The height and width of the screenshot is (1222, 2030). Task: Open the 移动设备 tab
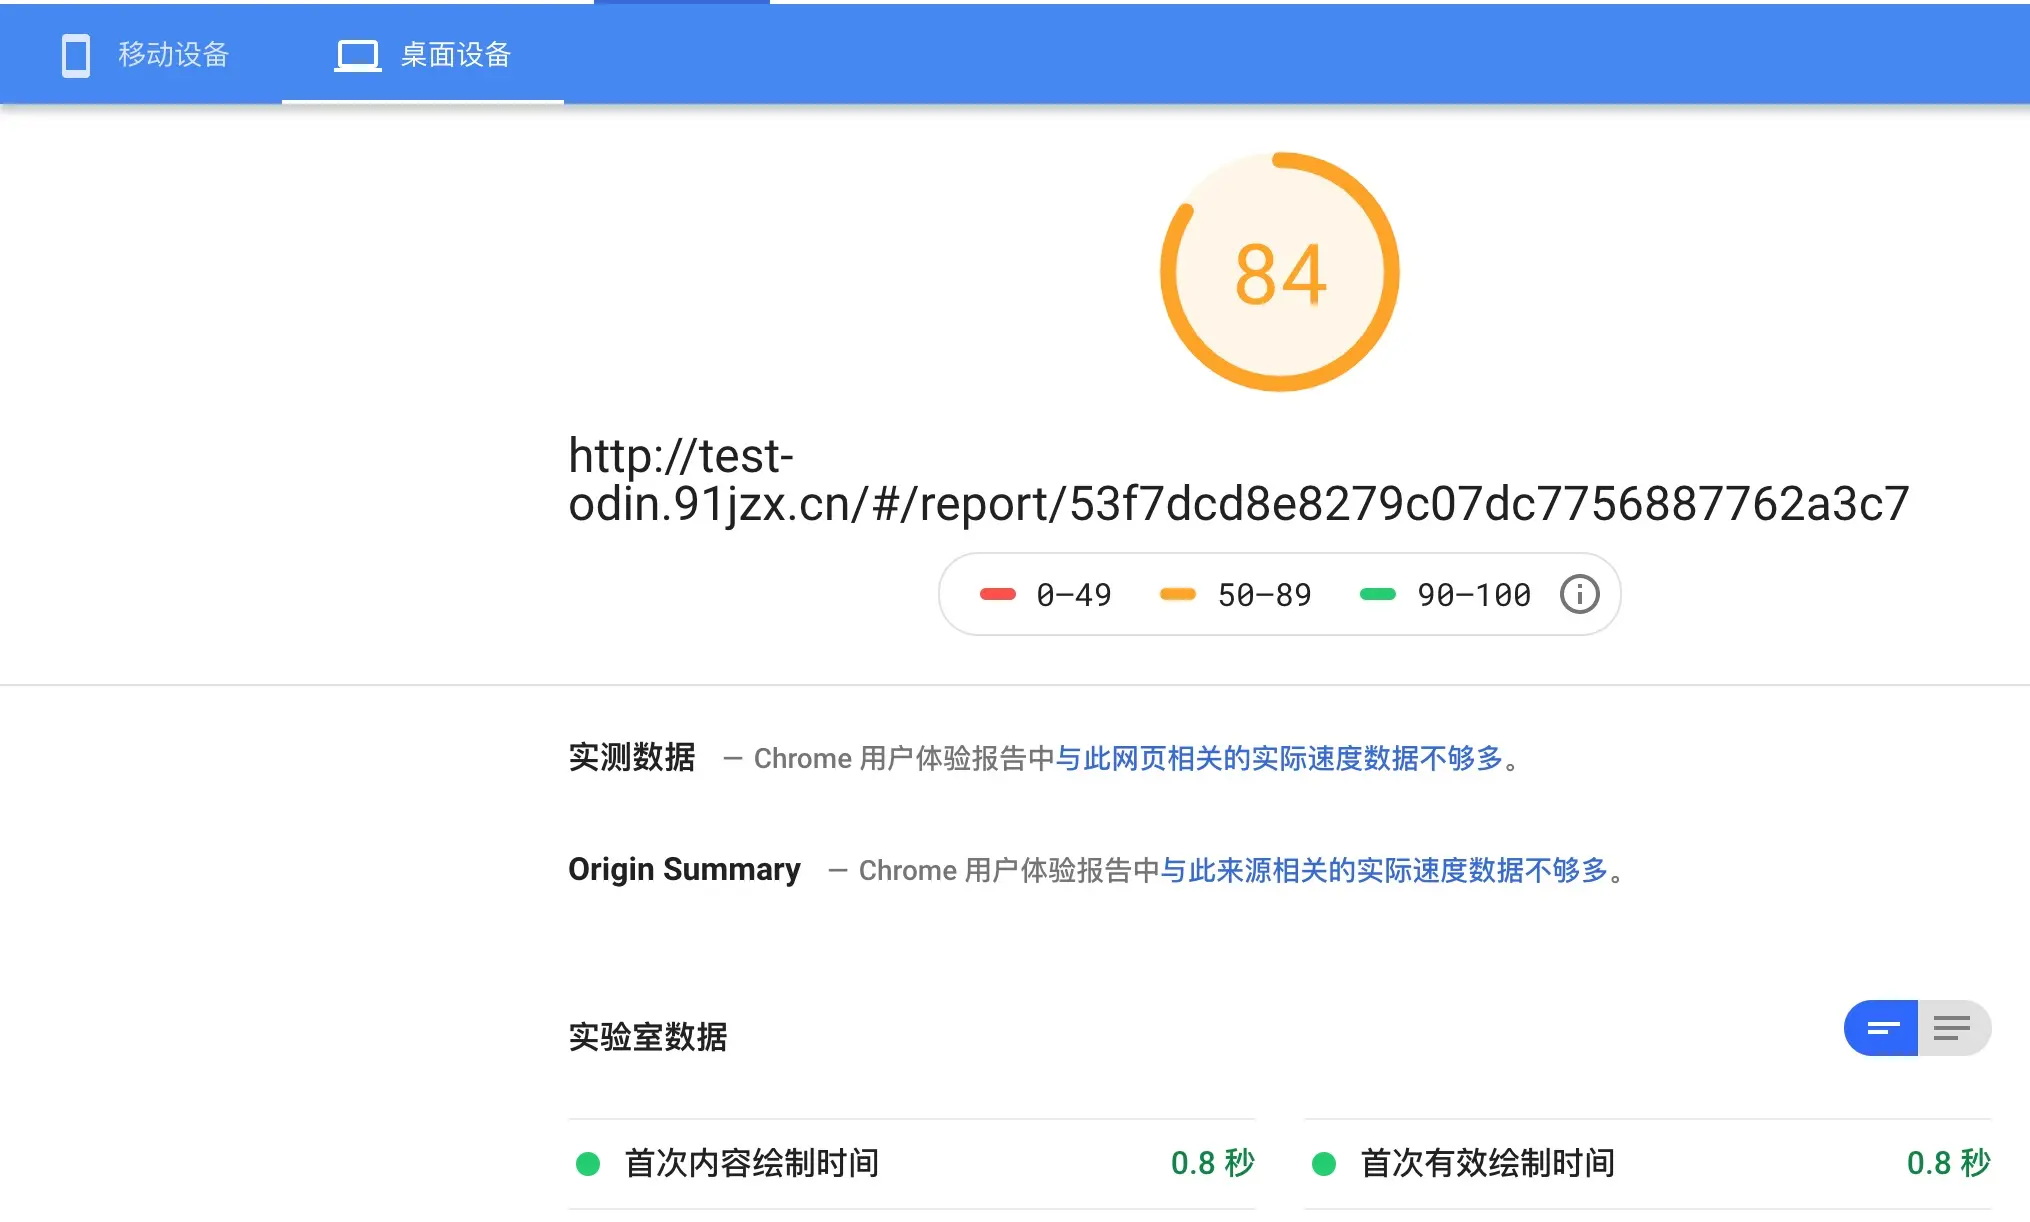pos(173,55)
